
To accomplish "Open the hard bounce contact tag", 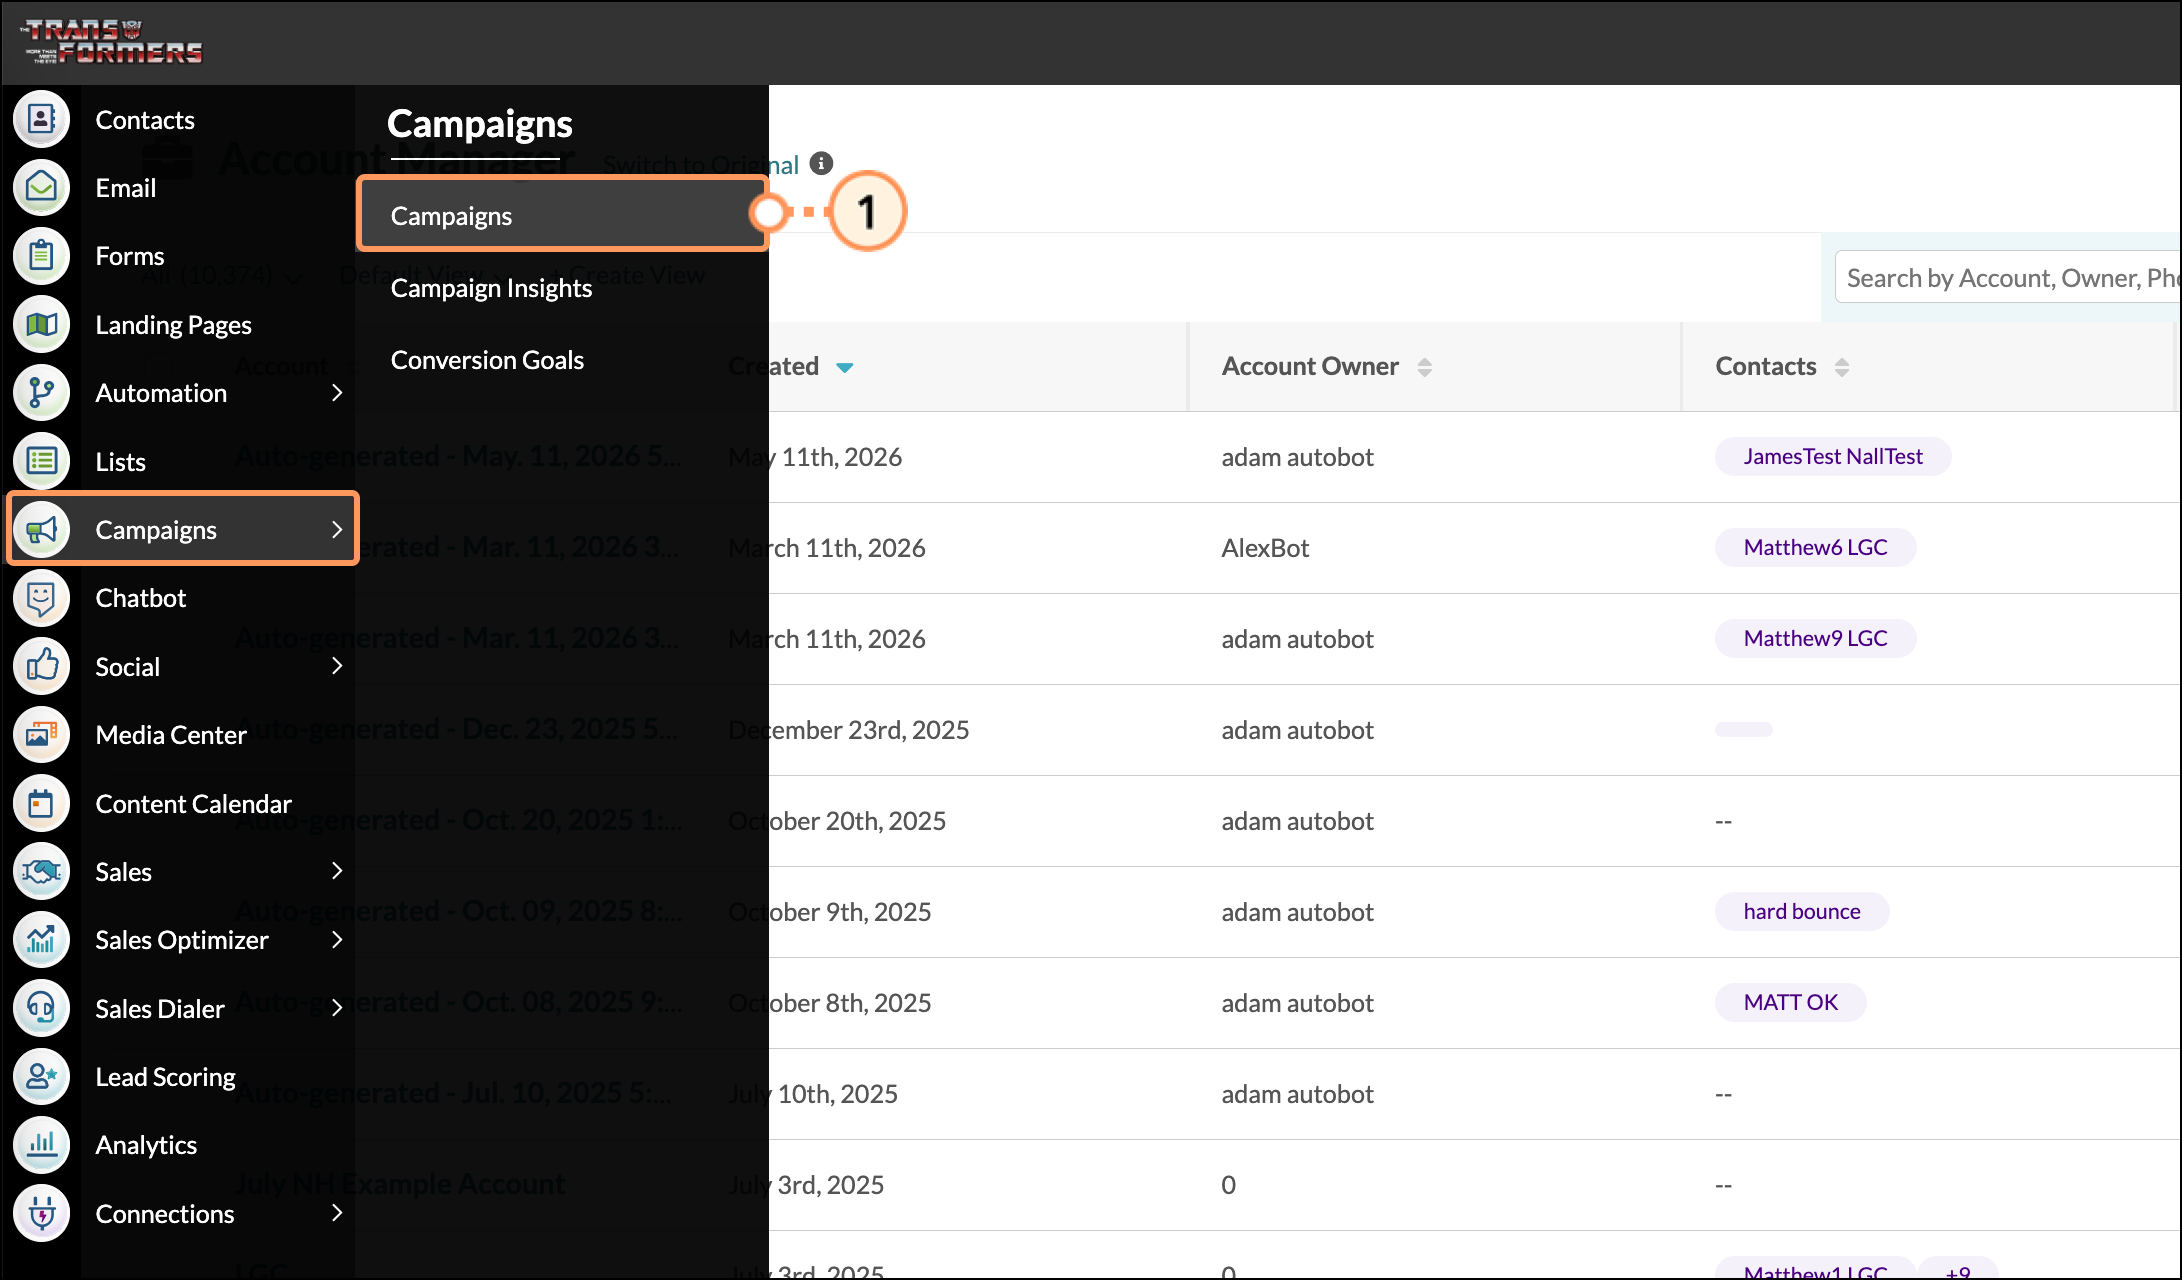I will click(1802, 911).
